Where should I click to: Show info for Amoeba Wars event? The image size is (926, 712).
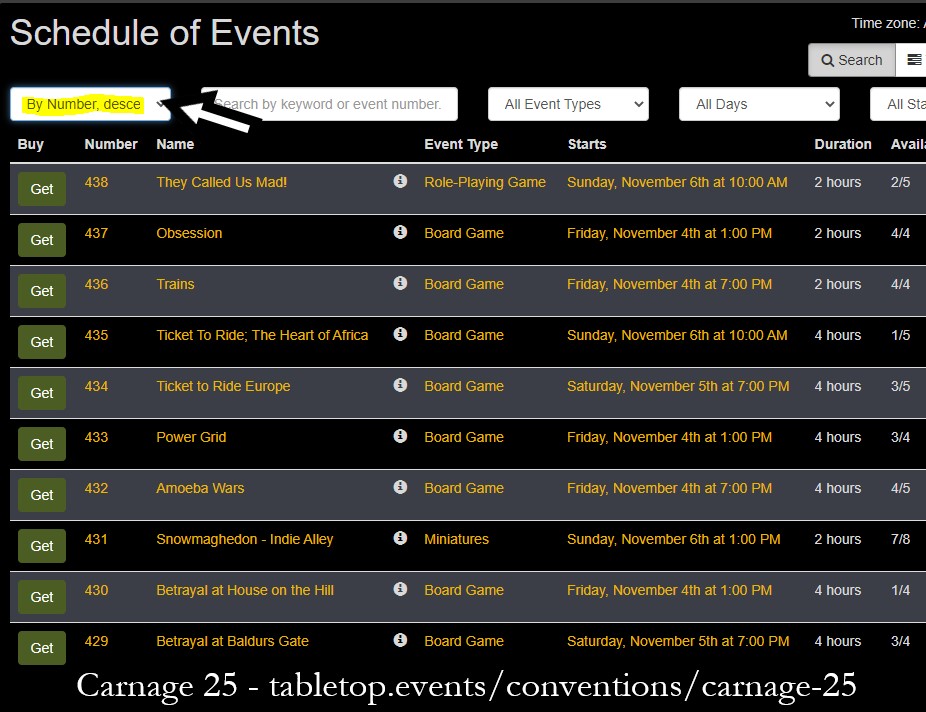pos(400,488)
